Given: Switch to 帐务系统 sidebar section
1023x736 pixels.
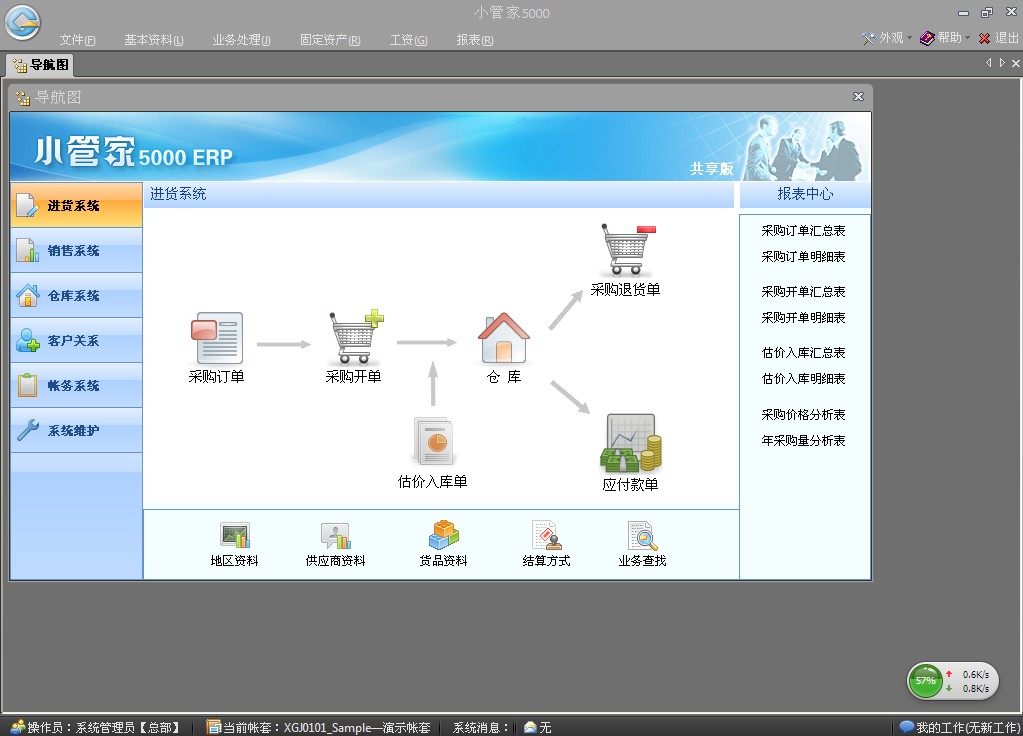Looking at the screenshot, I should (76, 386).
